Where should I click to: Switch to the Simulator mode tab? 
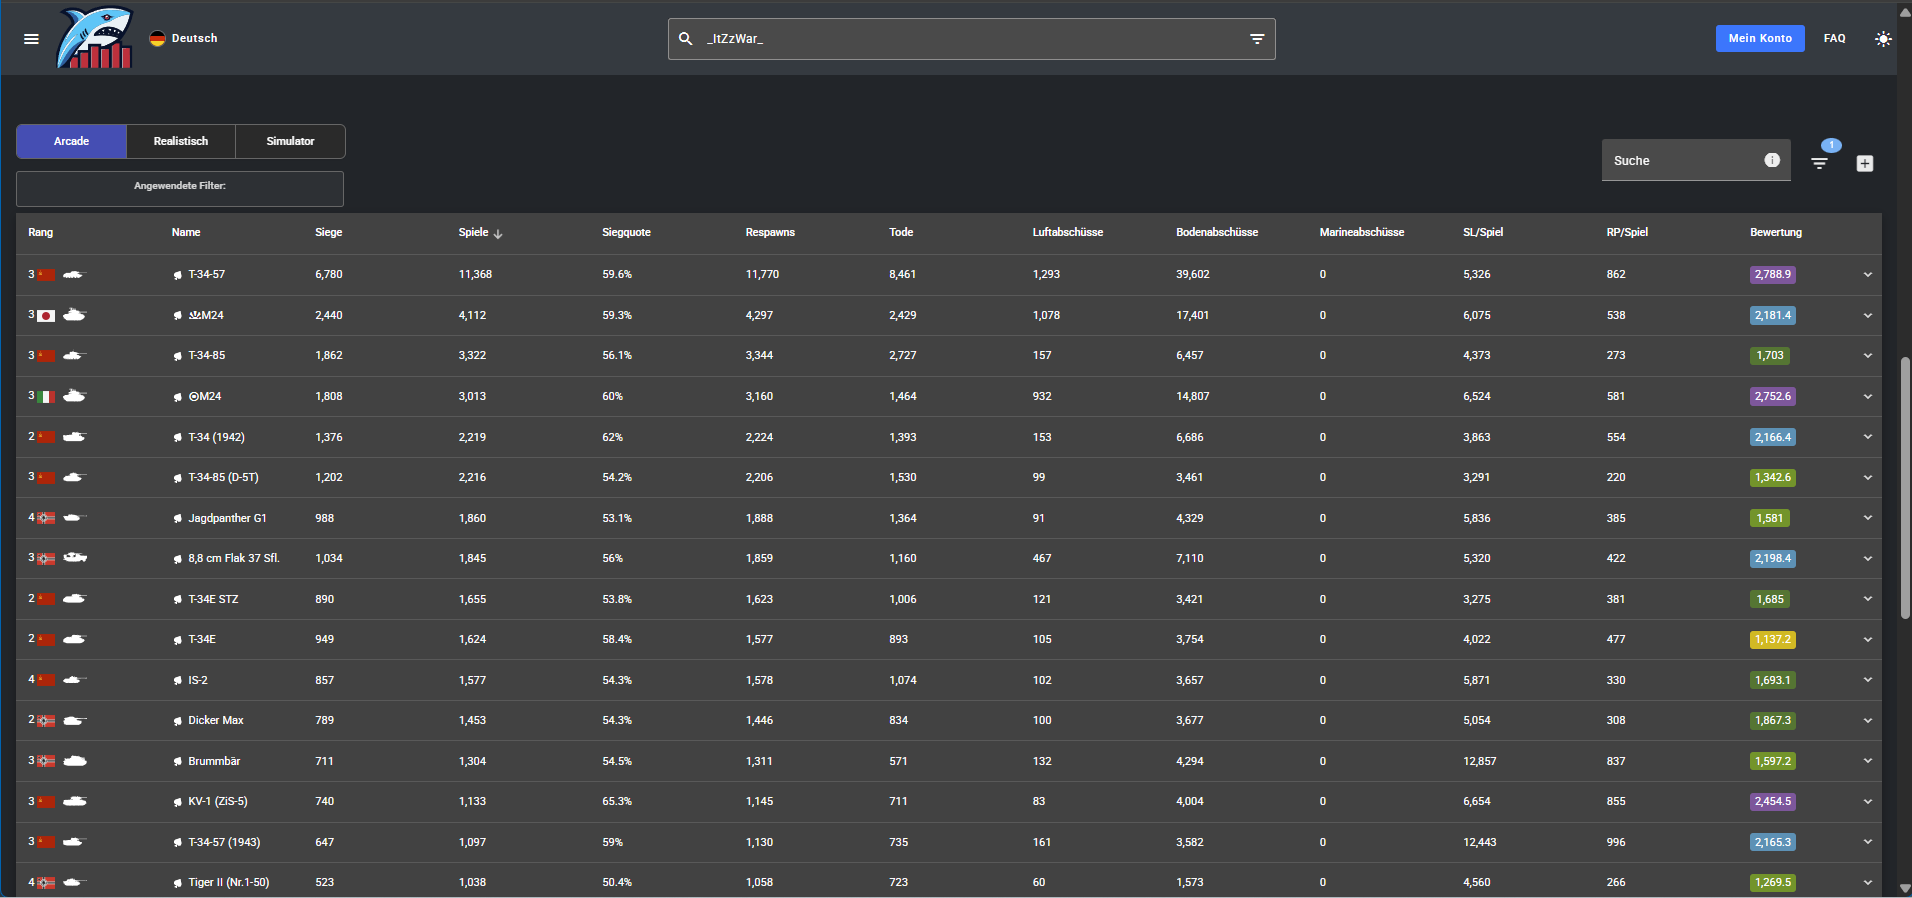click(x=290, y=141)
